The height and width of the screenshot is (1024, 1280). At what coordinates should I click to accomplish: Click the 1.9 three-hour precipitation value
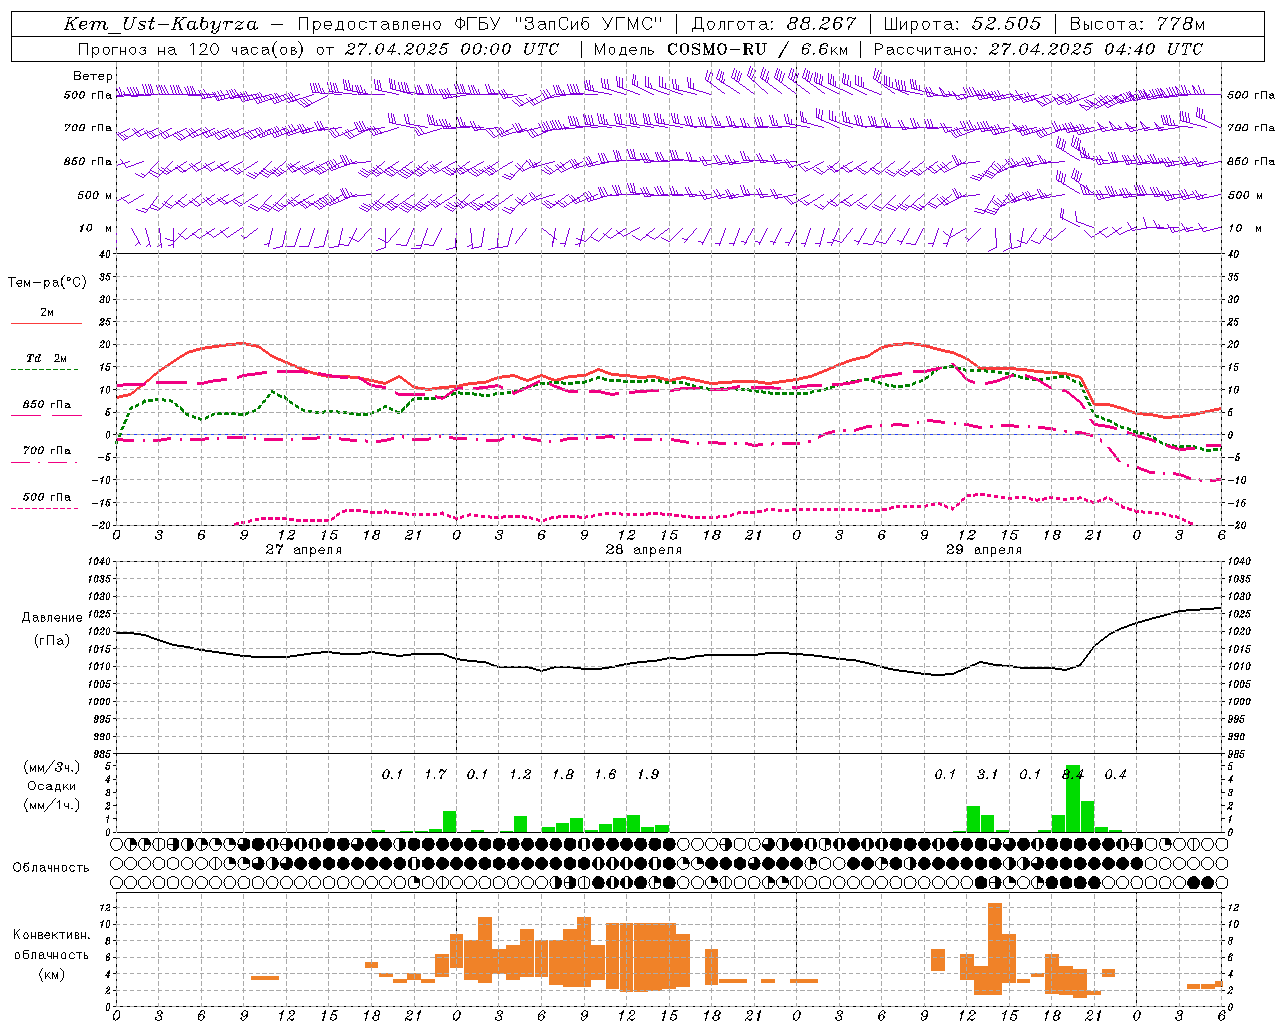point(648,774)
